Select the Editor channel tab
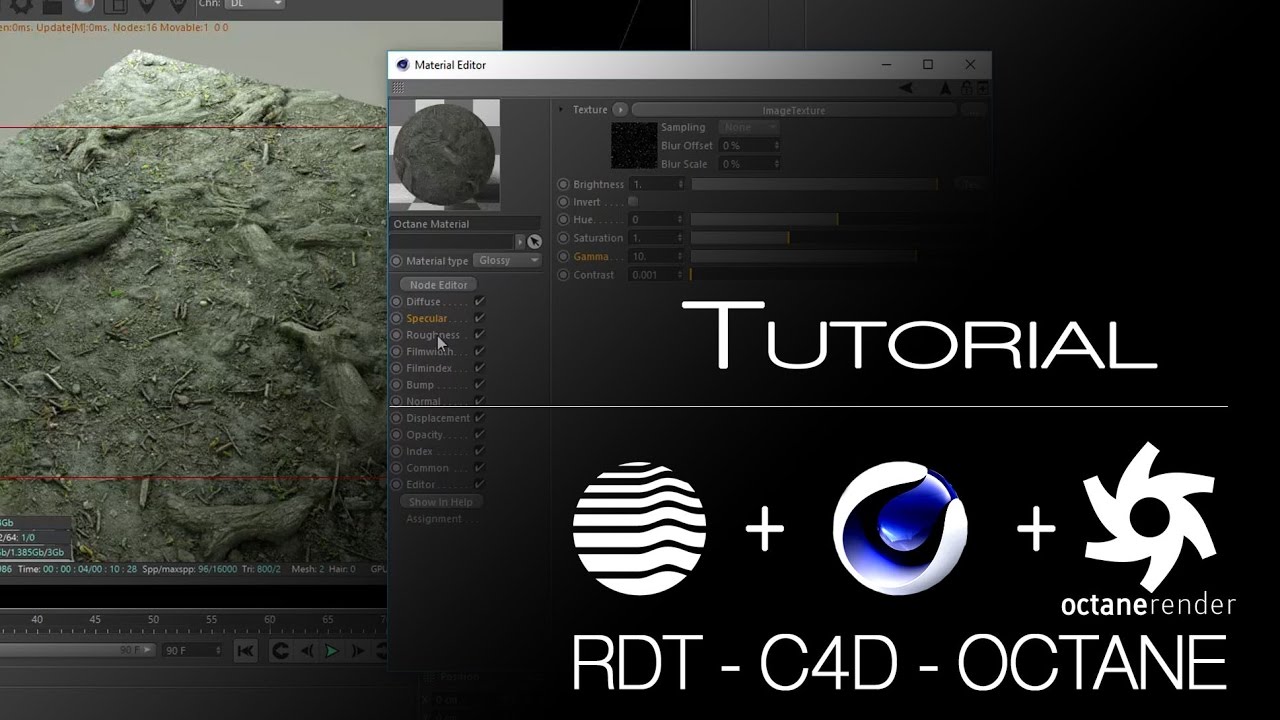The width and height of the screenshot is (1280, 720). tap(421, 485)
